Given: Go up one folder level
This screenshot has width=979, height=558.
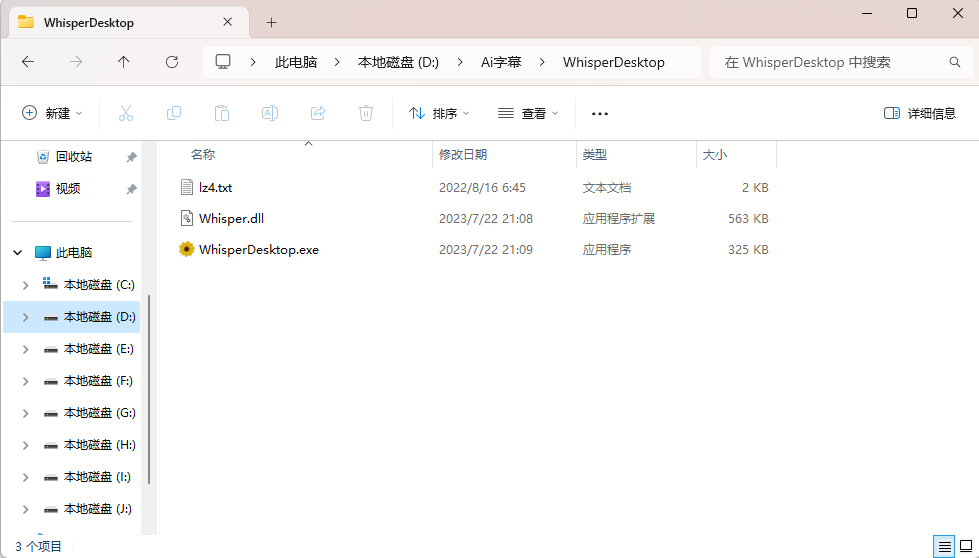Looking at the screenshot, I should [124, 62].
